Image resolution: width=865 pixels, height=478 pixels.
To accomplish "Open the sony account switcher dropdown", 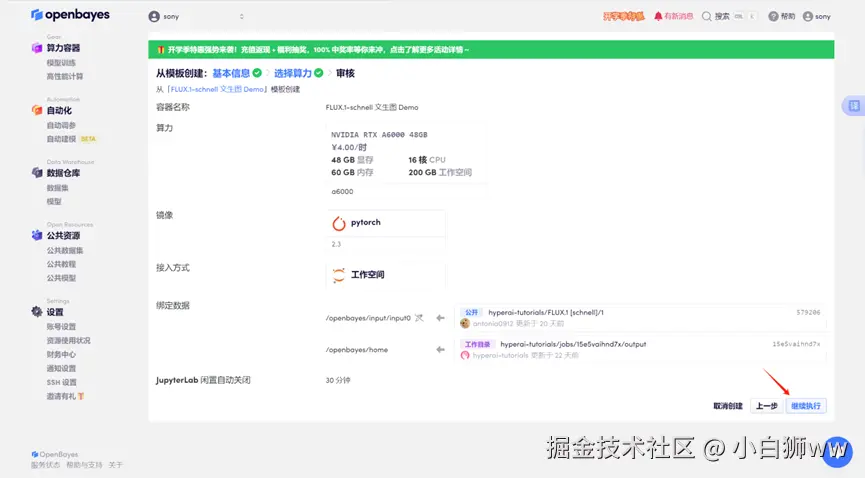I will [x=196, y=17].
